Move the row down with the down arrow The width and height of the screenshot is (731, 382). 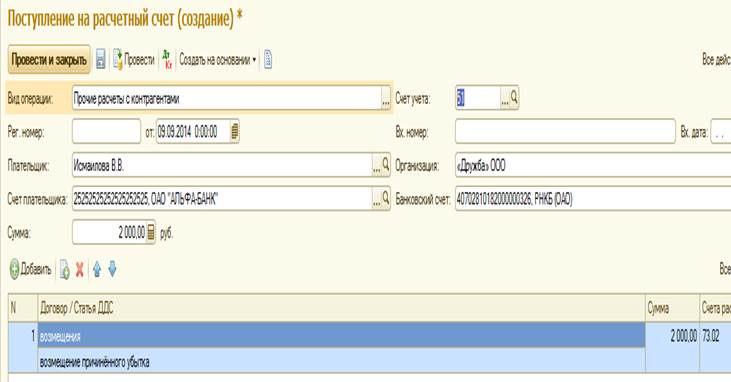click(112, 269)
